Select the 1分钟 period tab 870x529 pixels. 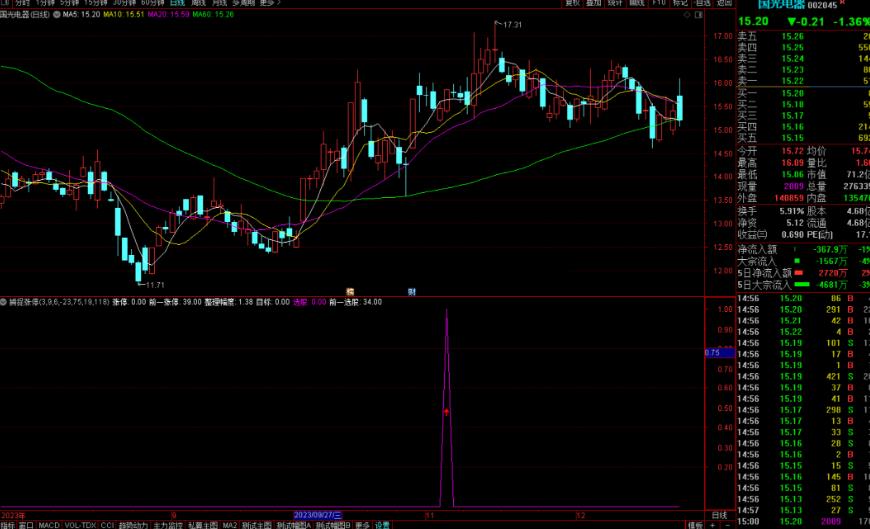45,3
